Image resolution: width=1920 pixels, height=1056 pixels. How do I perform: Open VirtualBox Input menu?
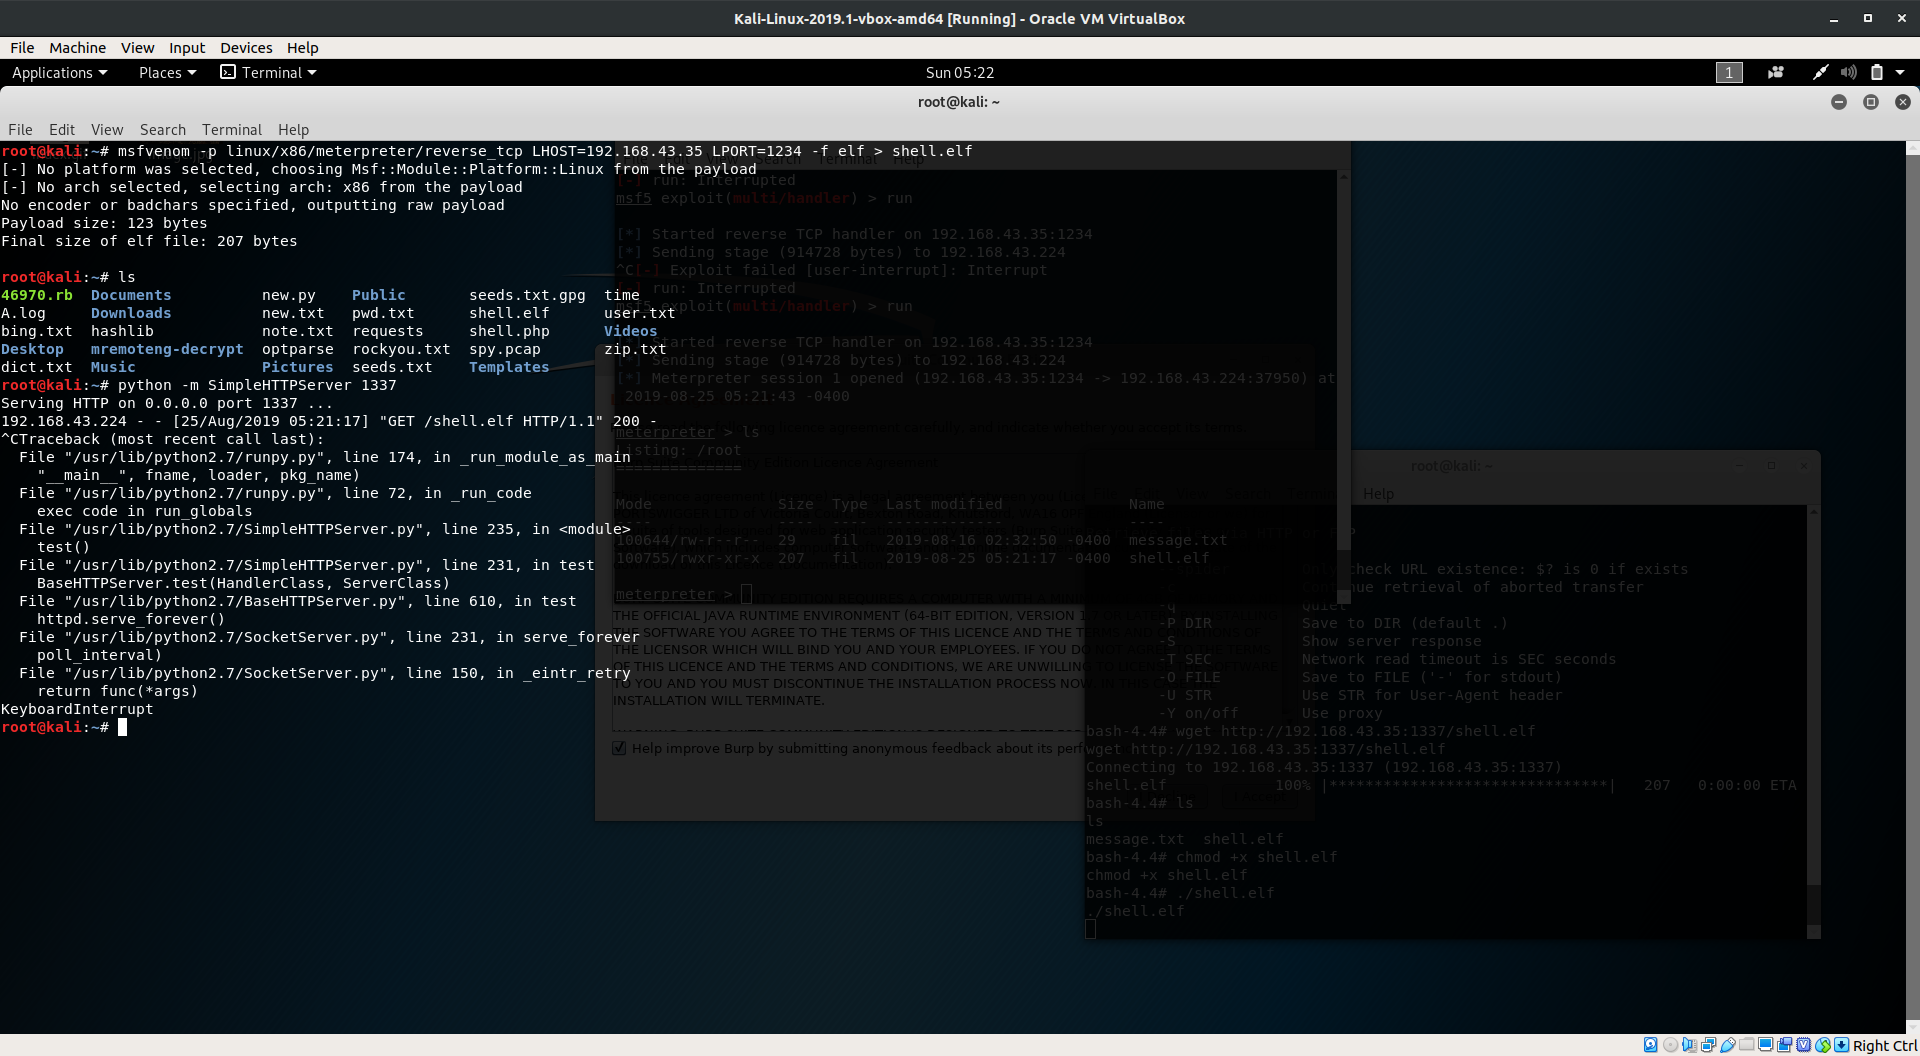coord(186,47)
